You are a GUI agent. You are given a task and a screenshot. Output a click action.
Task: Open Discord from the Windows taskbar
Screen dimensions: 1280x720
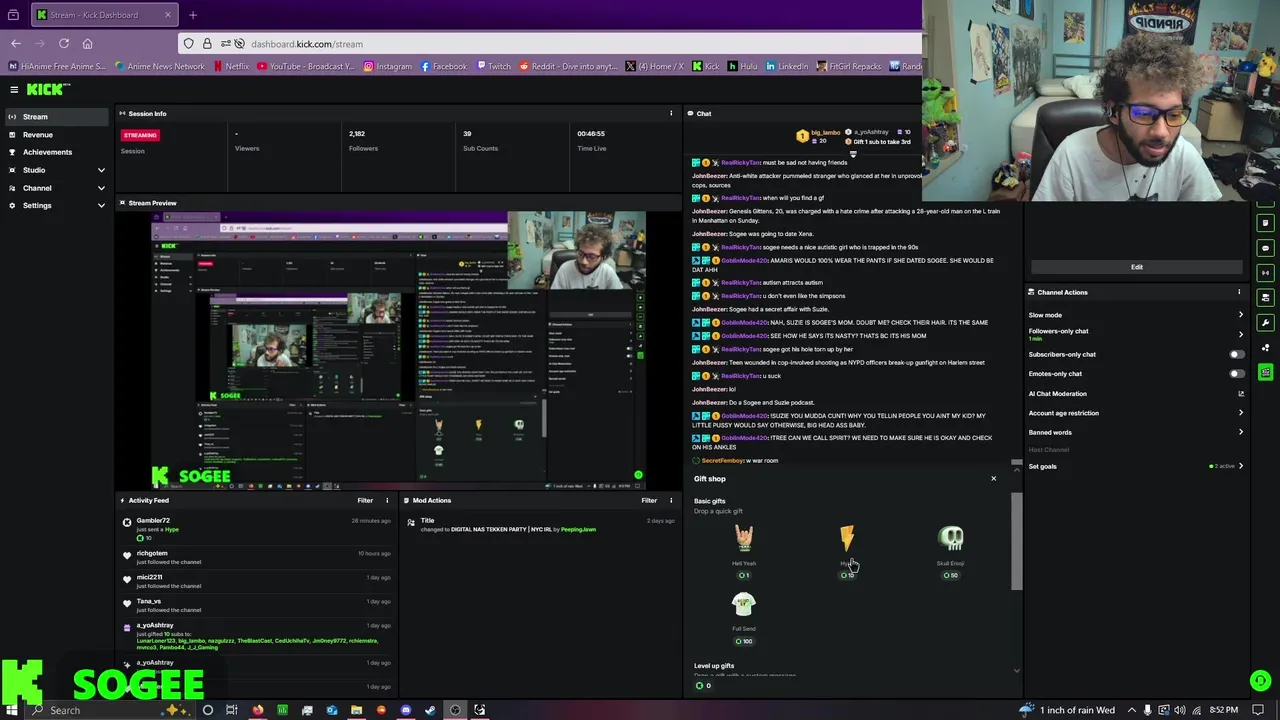click(405, 710)
